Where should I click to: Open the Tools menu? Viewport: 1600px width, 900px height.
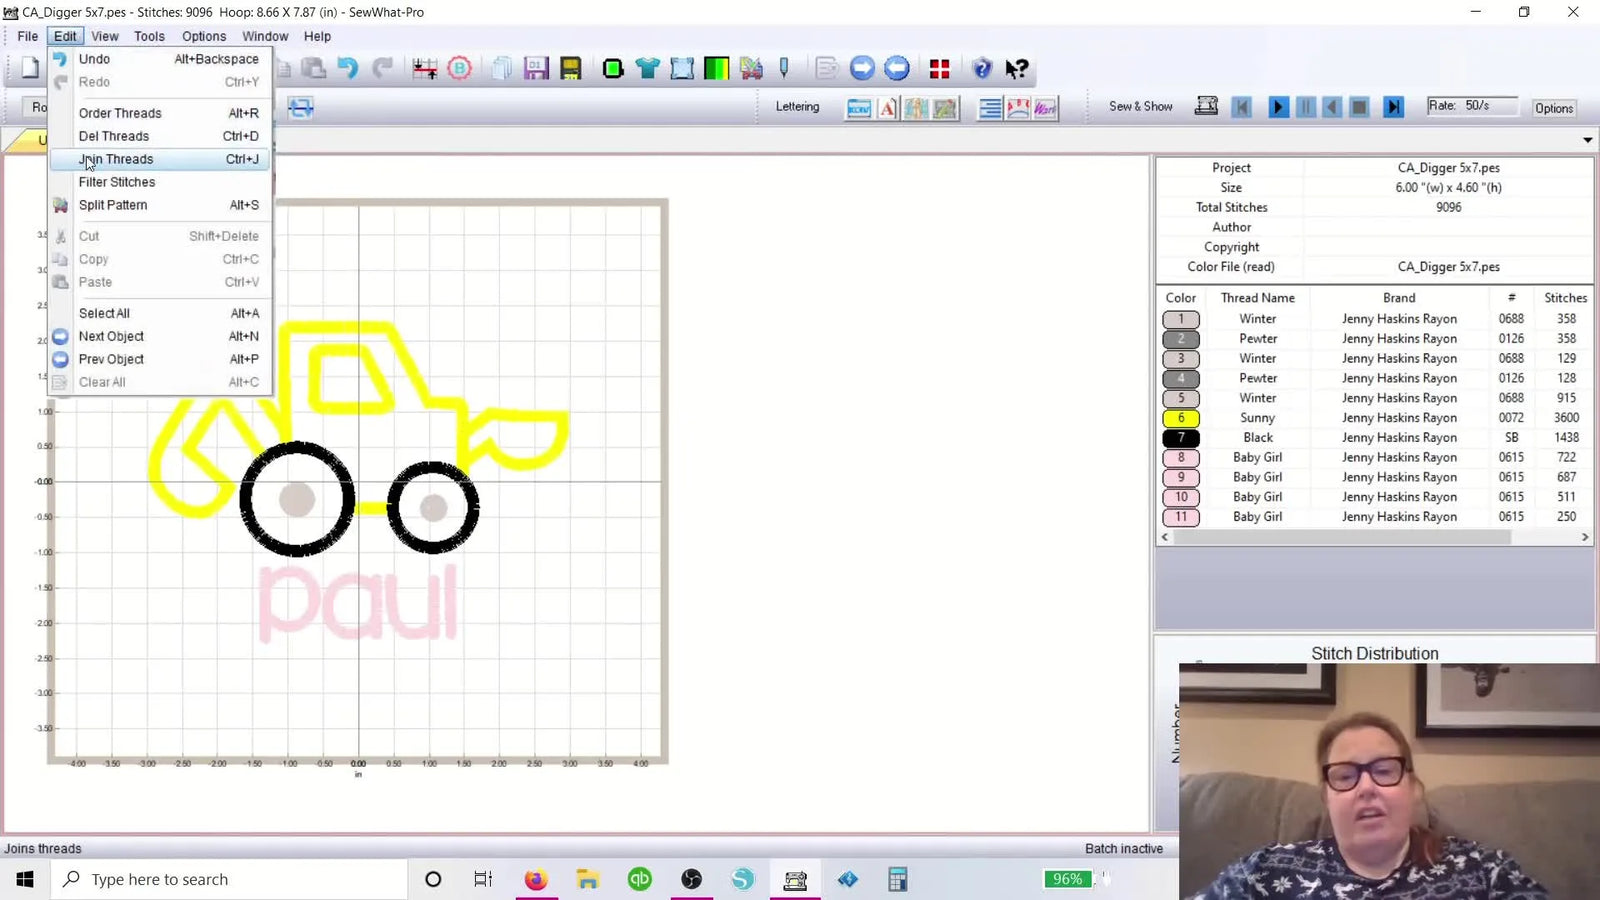[x=149, y=36]
